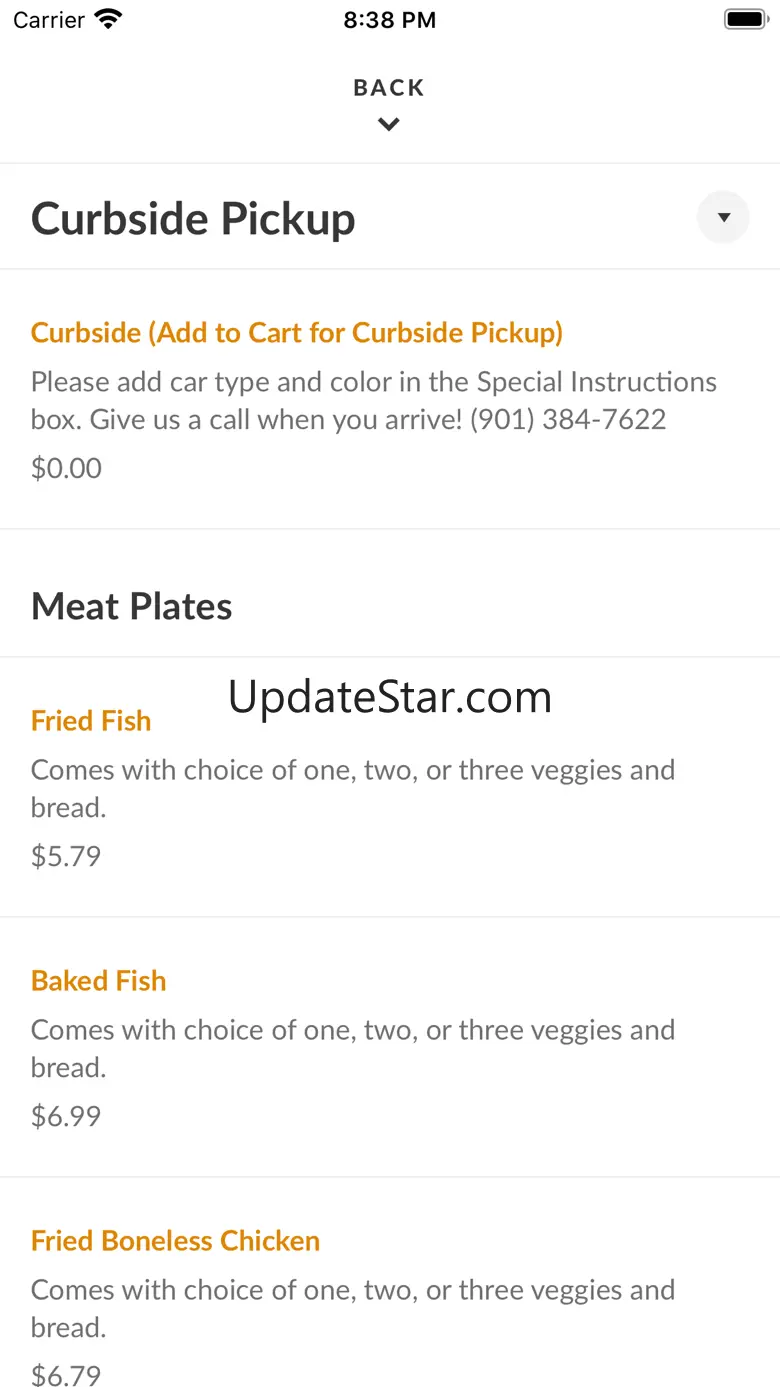
Task: Open the Baked Fish menu item
Action: click(x=98, y=981)
